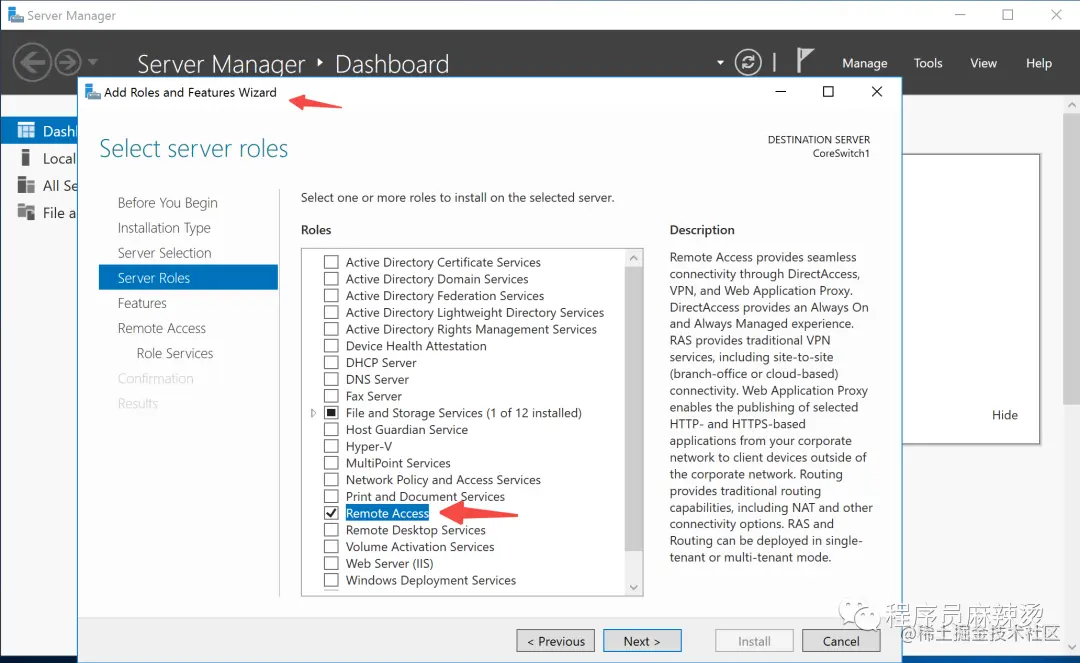Enable the Hyper-V role checkbox
The width and height of the screenshot is (1080, 663).
point(331,446)
